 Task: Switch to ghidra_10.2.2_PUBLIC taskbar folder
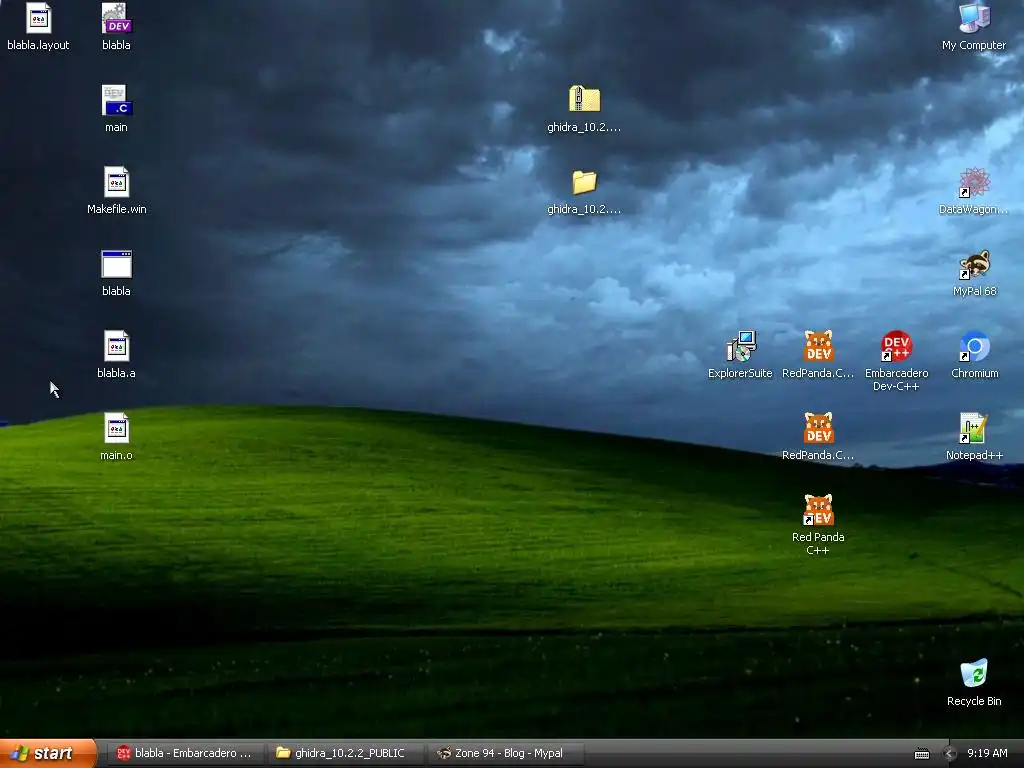pyautogui.click(x=345, y=753)
